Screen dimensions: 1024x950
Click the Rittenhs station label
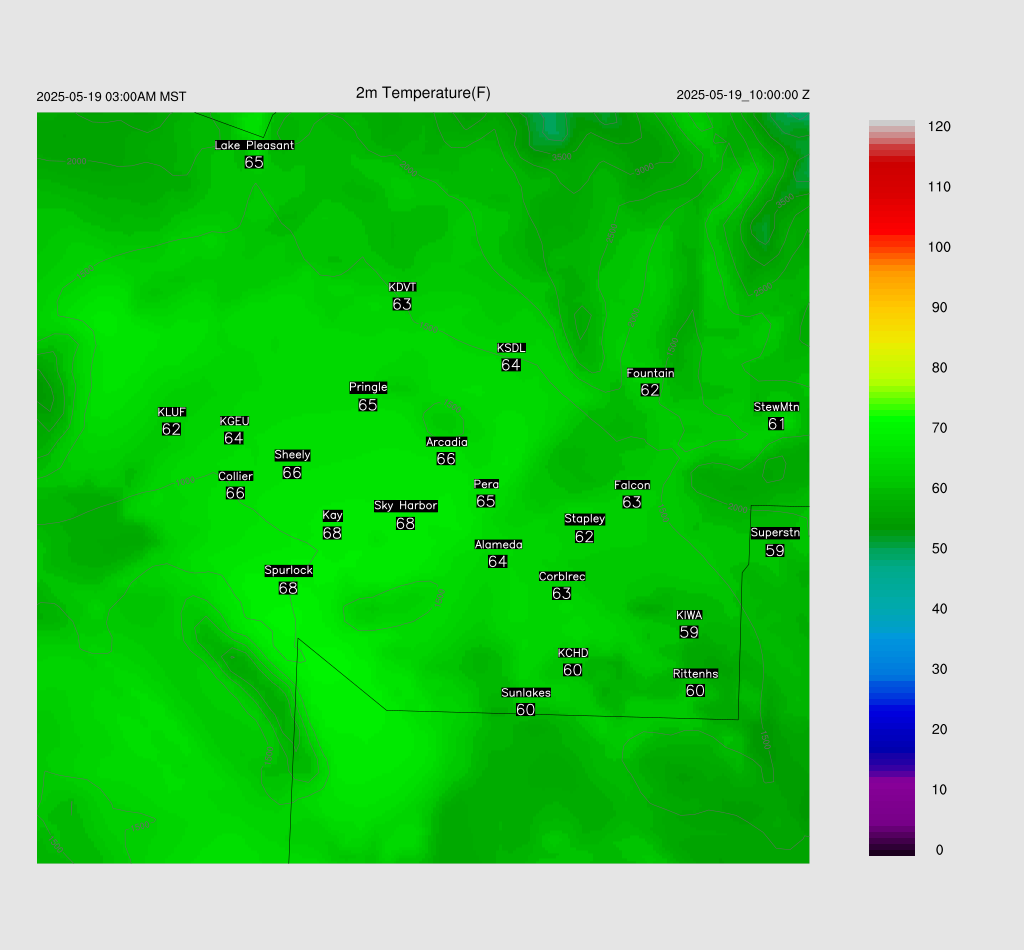[696, 674]
